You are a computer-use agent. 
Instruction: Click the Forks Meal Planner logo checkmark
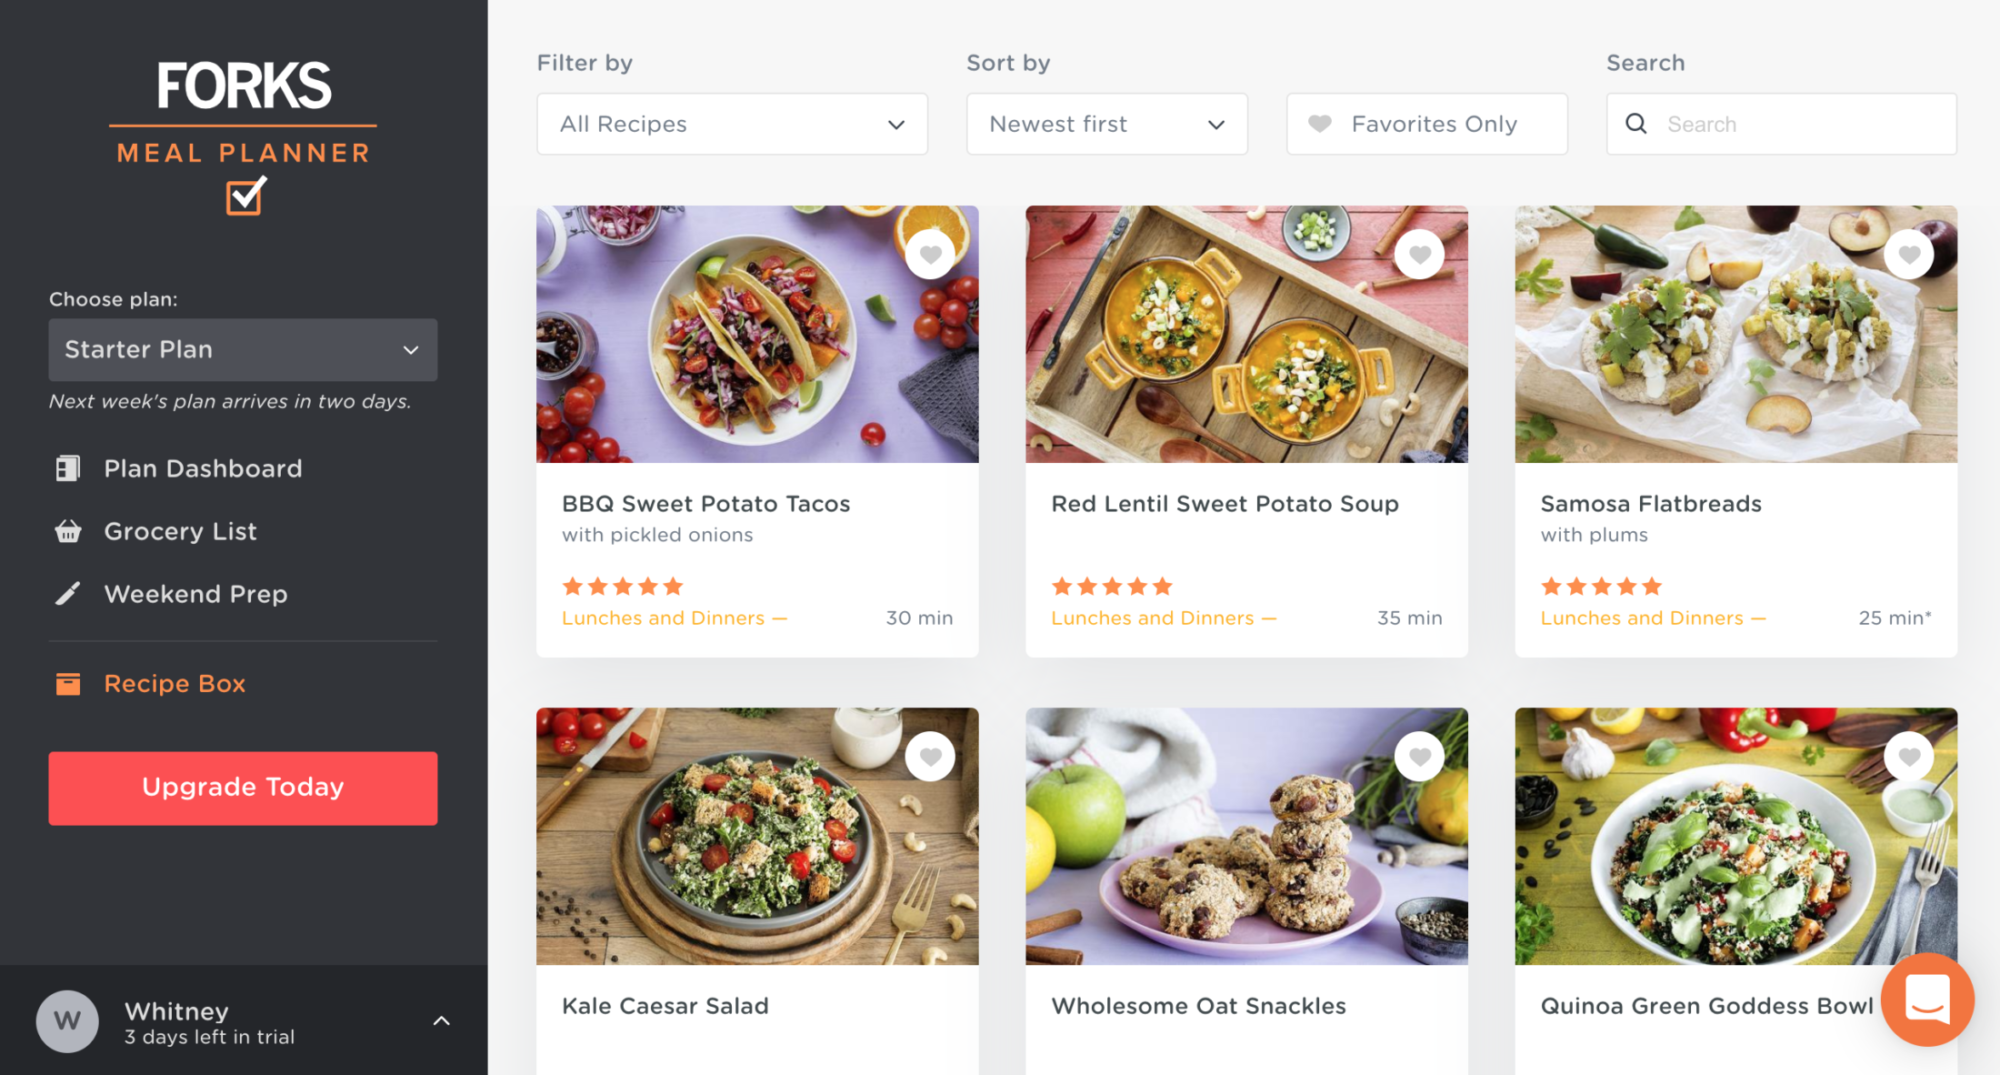(x=243, y=196)
